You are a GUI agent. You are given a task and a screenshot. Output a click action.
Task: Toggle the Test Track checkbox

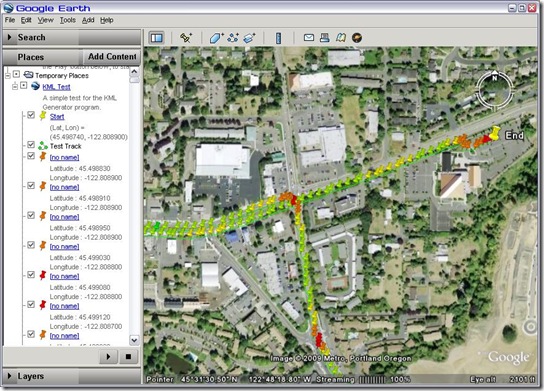pyautogui.click(x=31, y=144)
